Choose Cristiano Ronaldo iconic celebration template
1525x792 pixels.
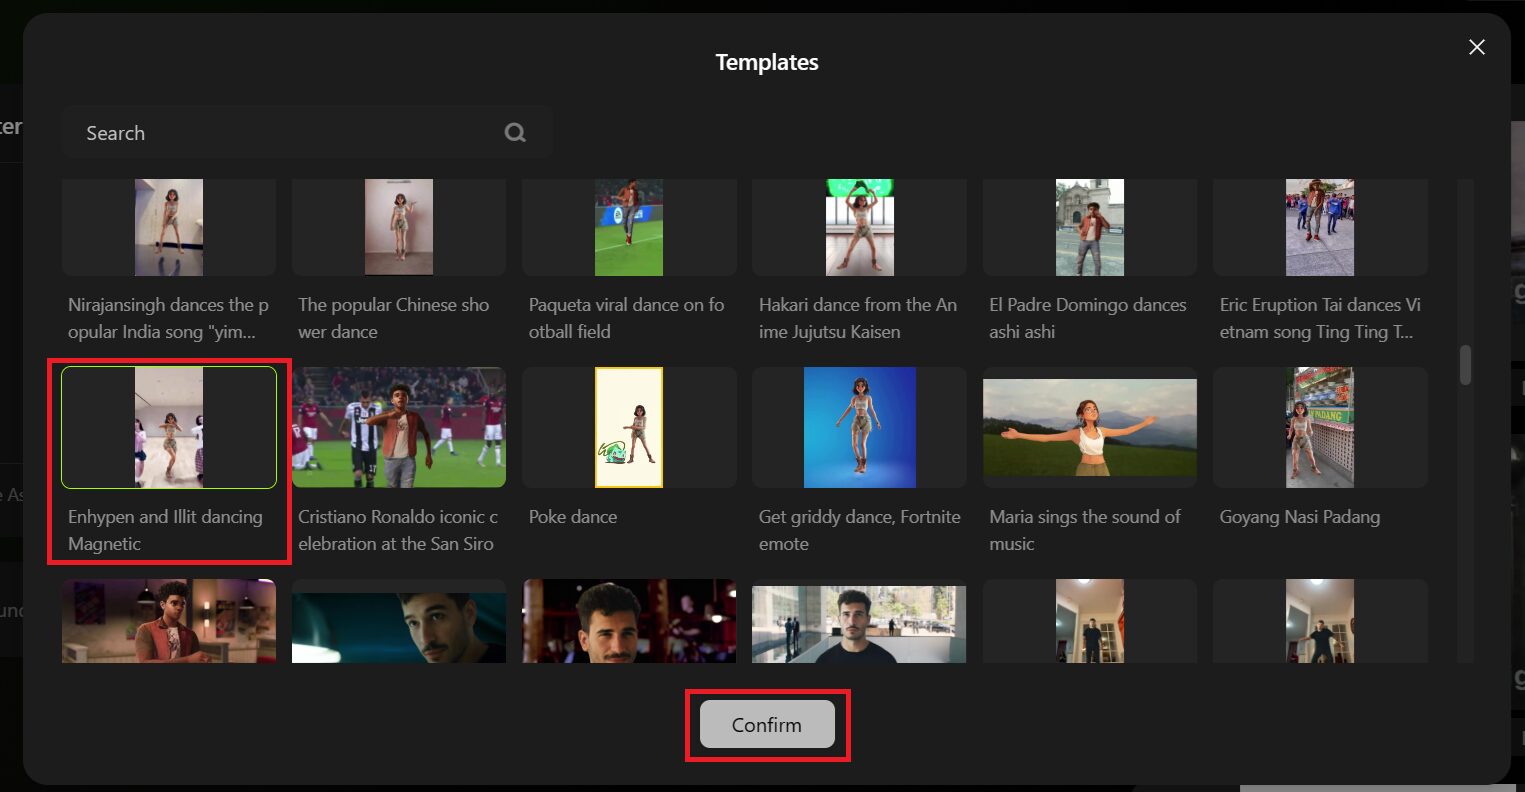[399, 428]
